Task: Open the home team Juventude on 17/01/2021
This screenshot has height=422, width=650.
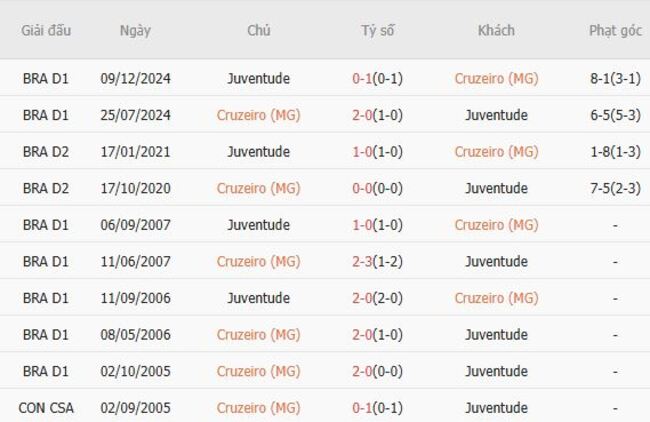Action: (x=259, y=152)
